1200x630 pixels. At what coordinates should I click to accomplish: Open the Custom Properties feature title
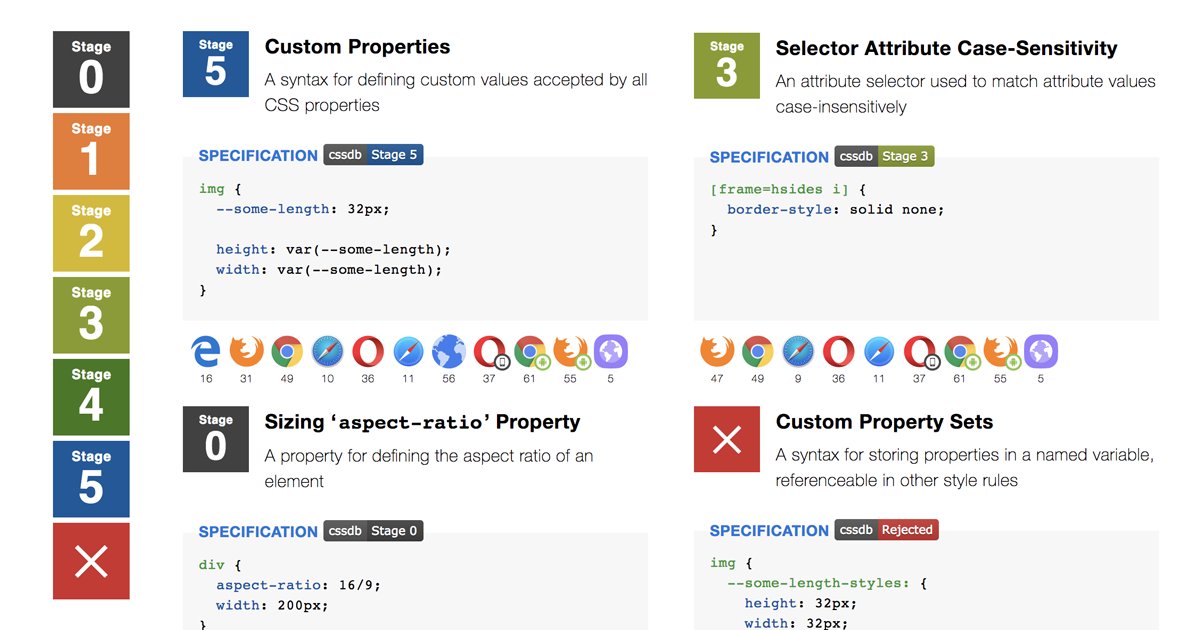[357, 47]
